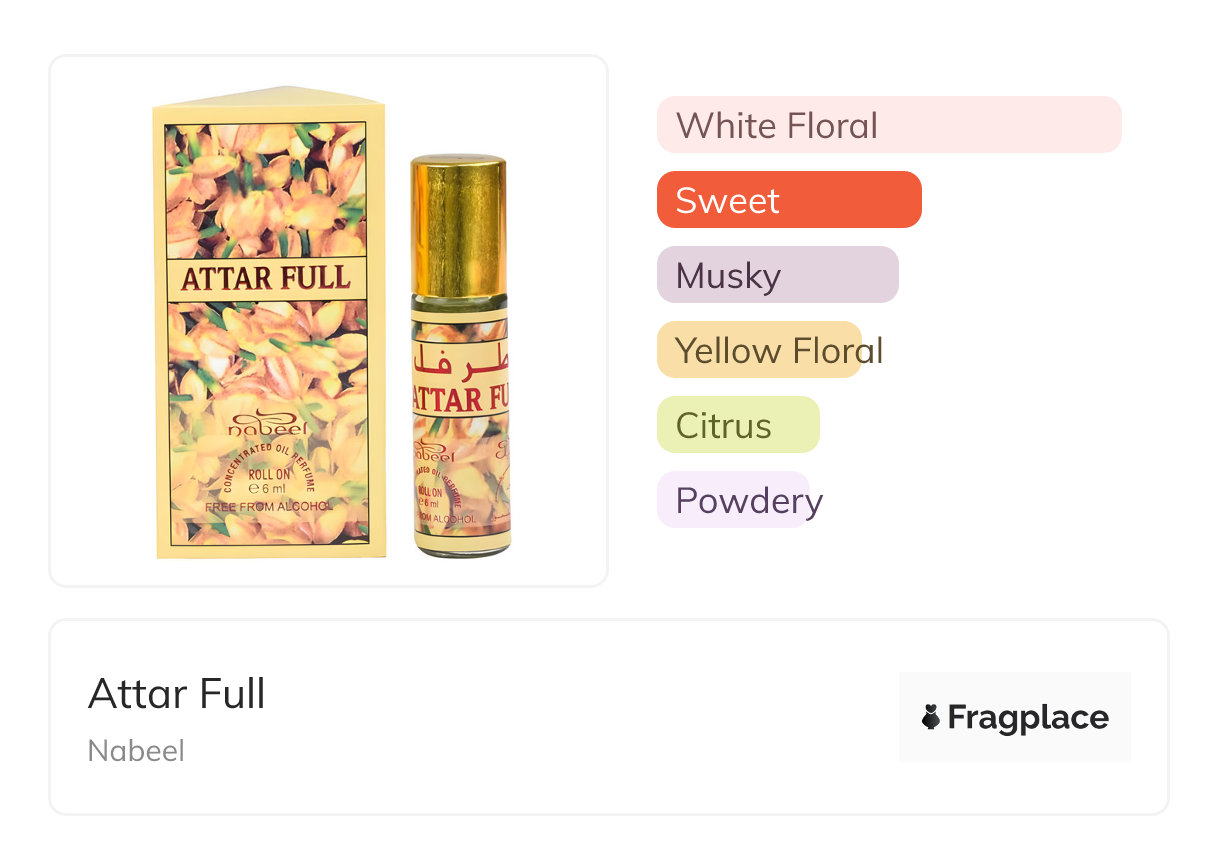This screenshot has width=1218, height=864.
Task: Click the ROLL ON 6 ml text on box
Action: [x=267, y=481]
